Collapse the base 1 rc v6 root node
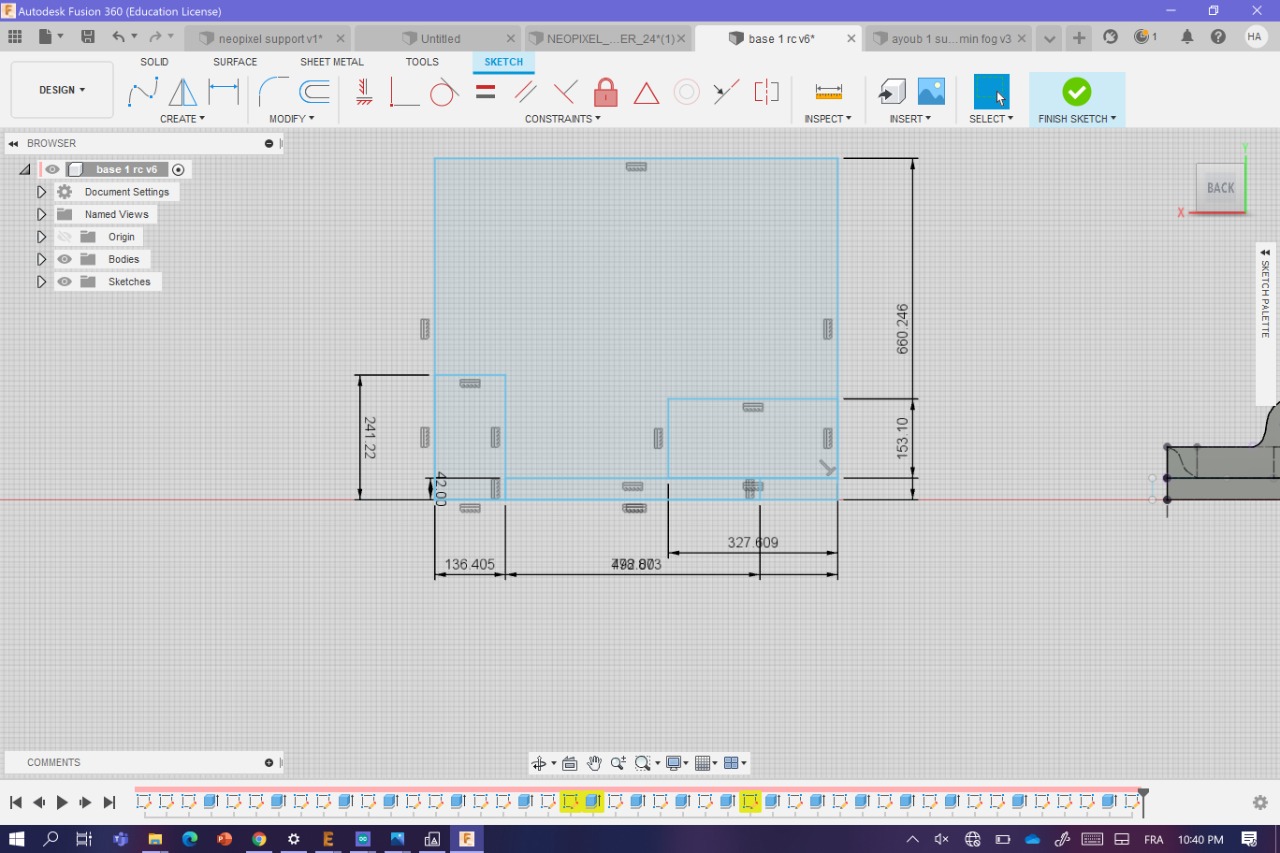The height and width of the screenshot is (853, 1280). [25, 170]
